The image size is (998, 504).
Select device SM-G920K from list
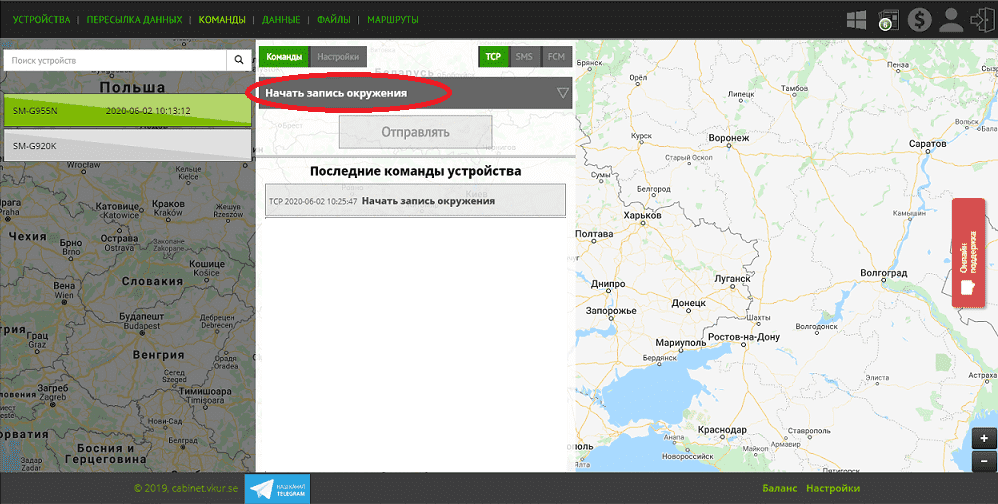tap(126, 145)
